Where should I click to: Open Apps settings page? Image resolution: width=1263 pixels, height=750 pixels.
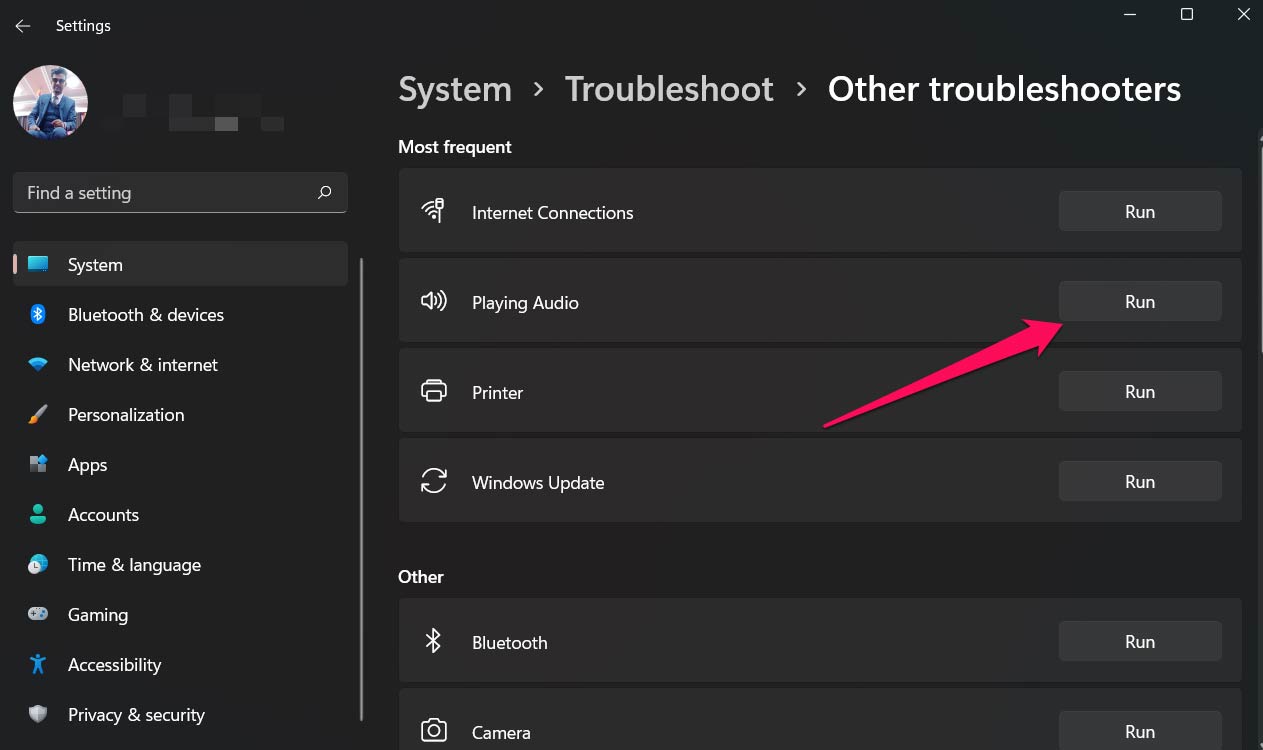coord(180,464)
